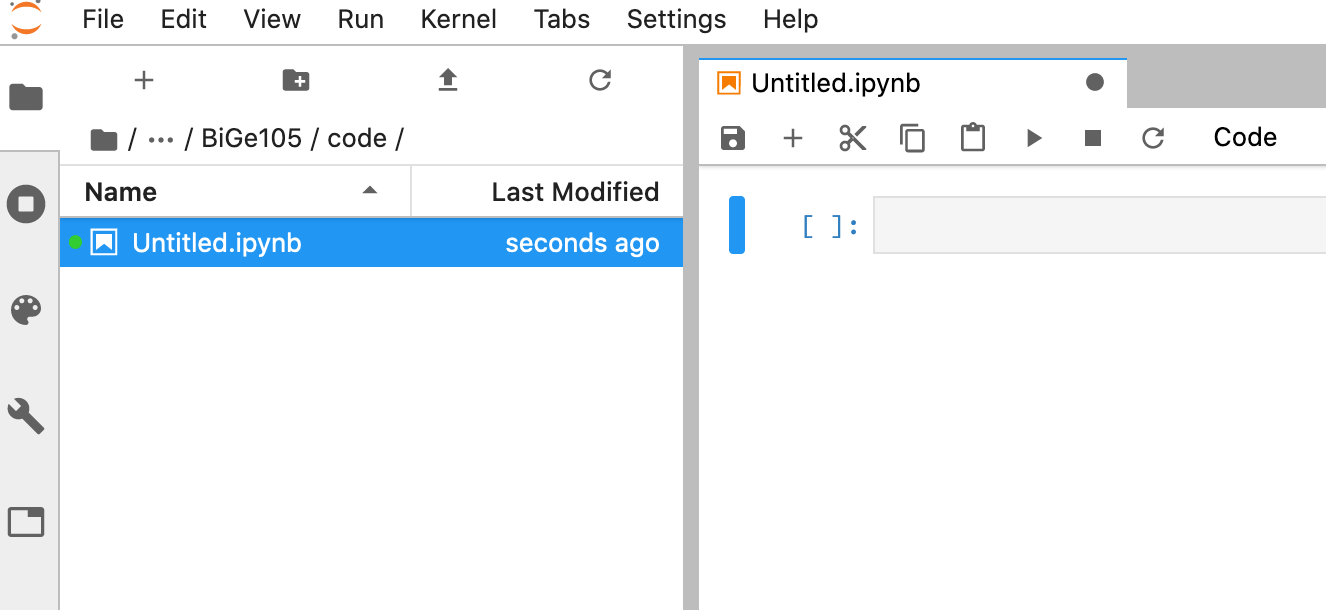Interrupt the kernel with stop button

(x=1093, y=138)
